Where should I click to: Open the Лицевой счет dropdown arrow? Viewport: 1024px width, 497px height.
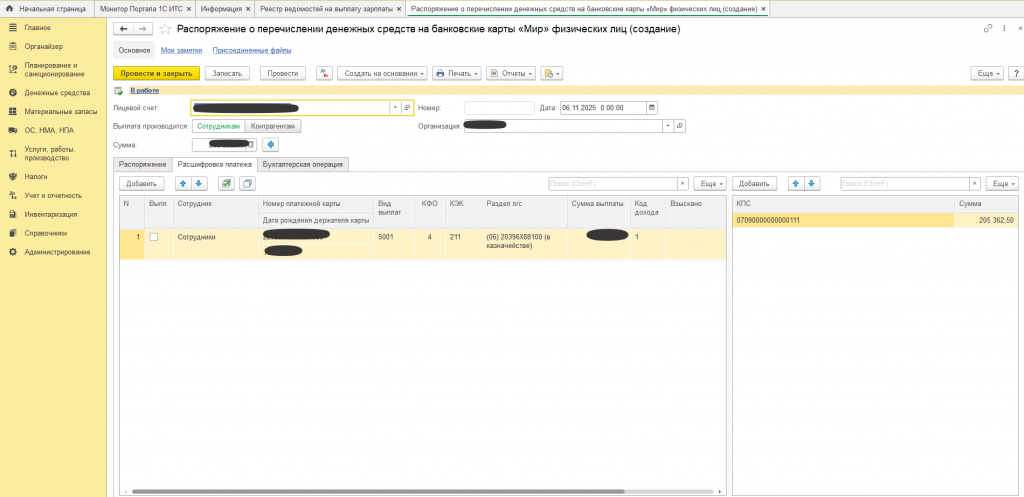tap(395, 108)
